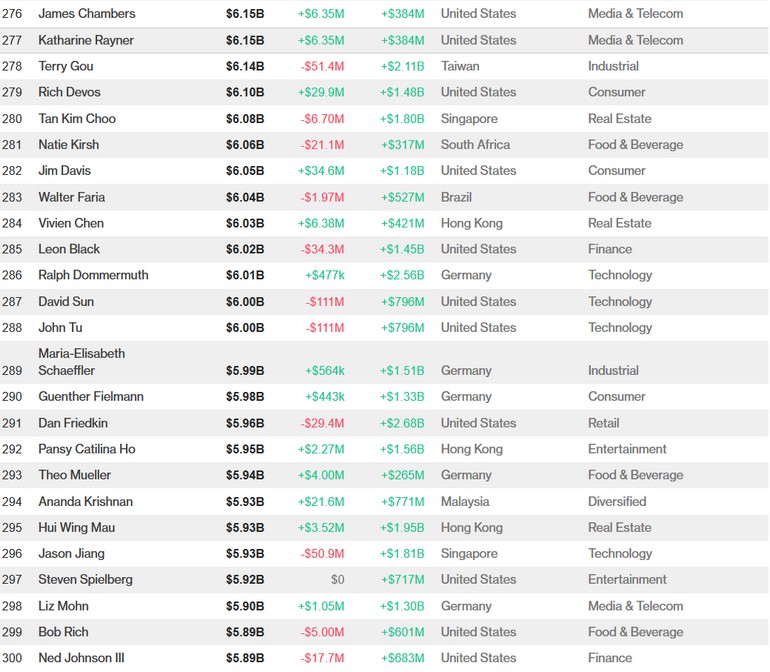770x672 pixels.
Task: Select Walter Faria from the list
Action: (x=71, y=197)
